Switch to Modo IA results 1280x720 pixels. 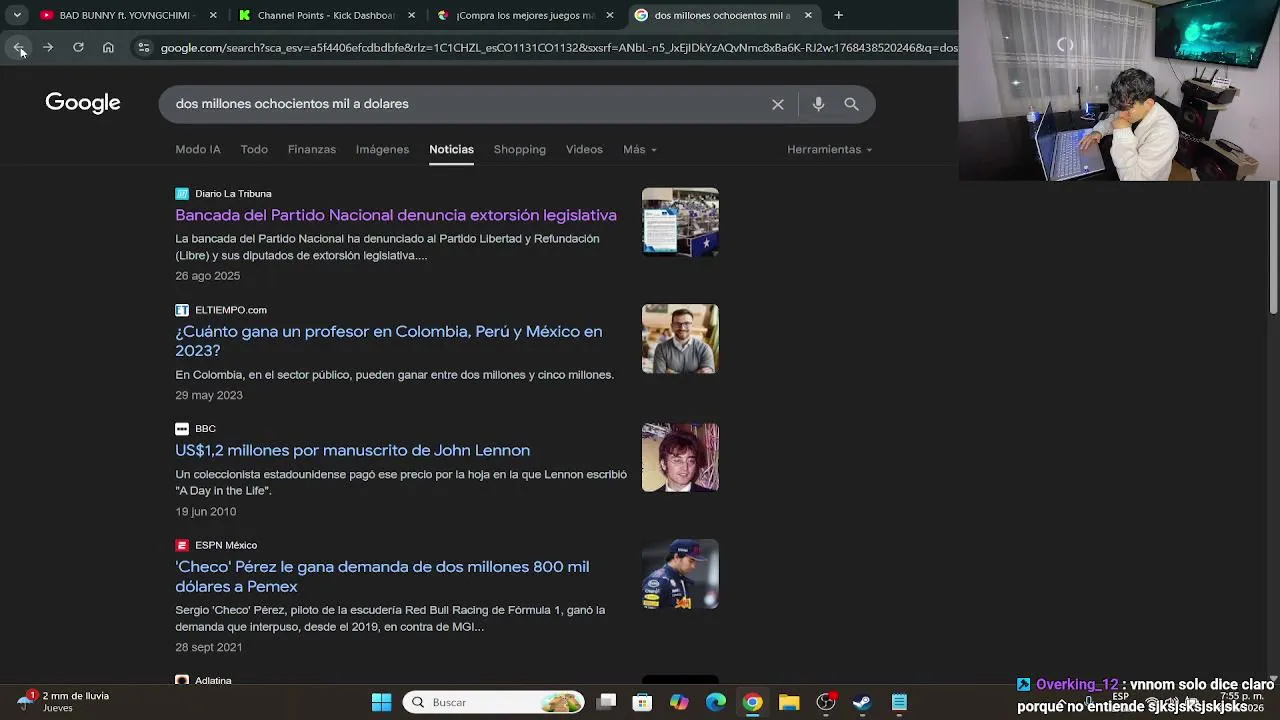(x=198, y=149)
